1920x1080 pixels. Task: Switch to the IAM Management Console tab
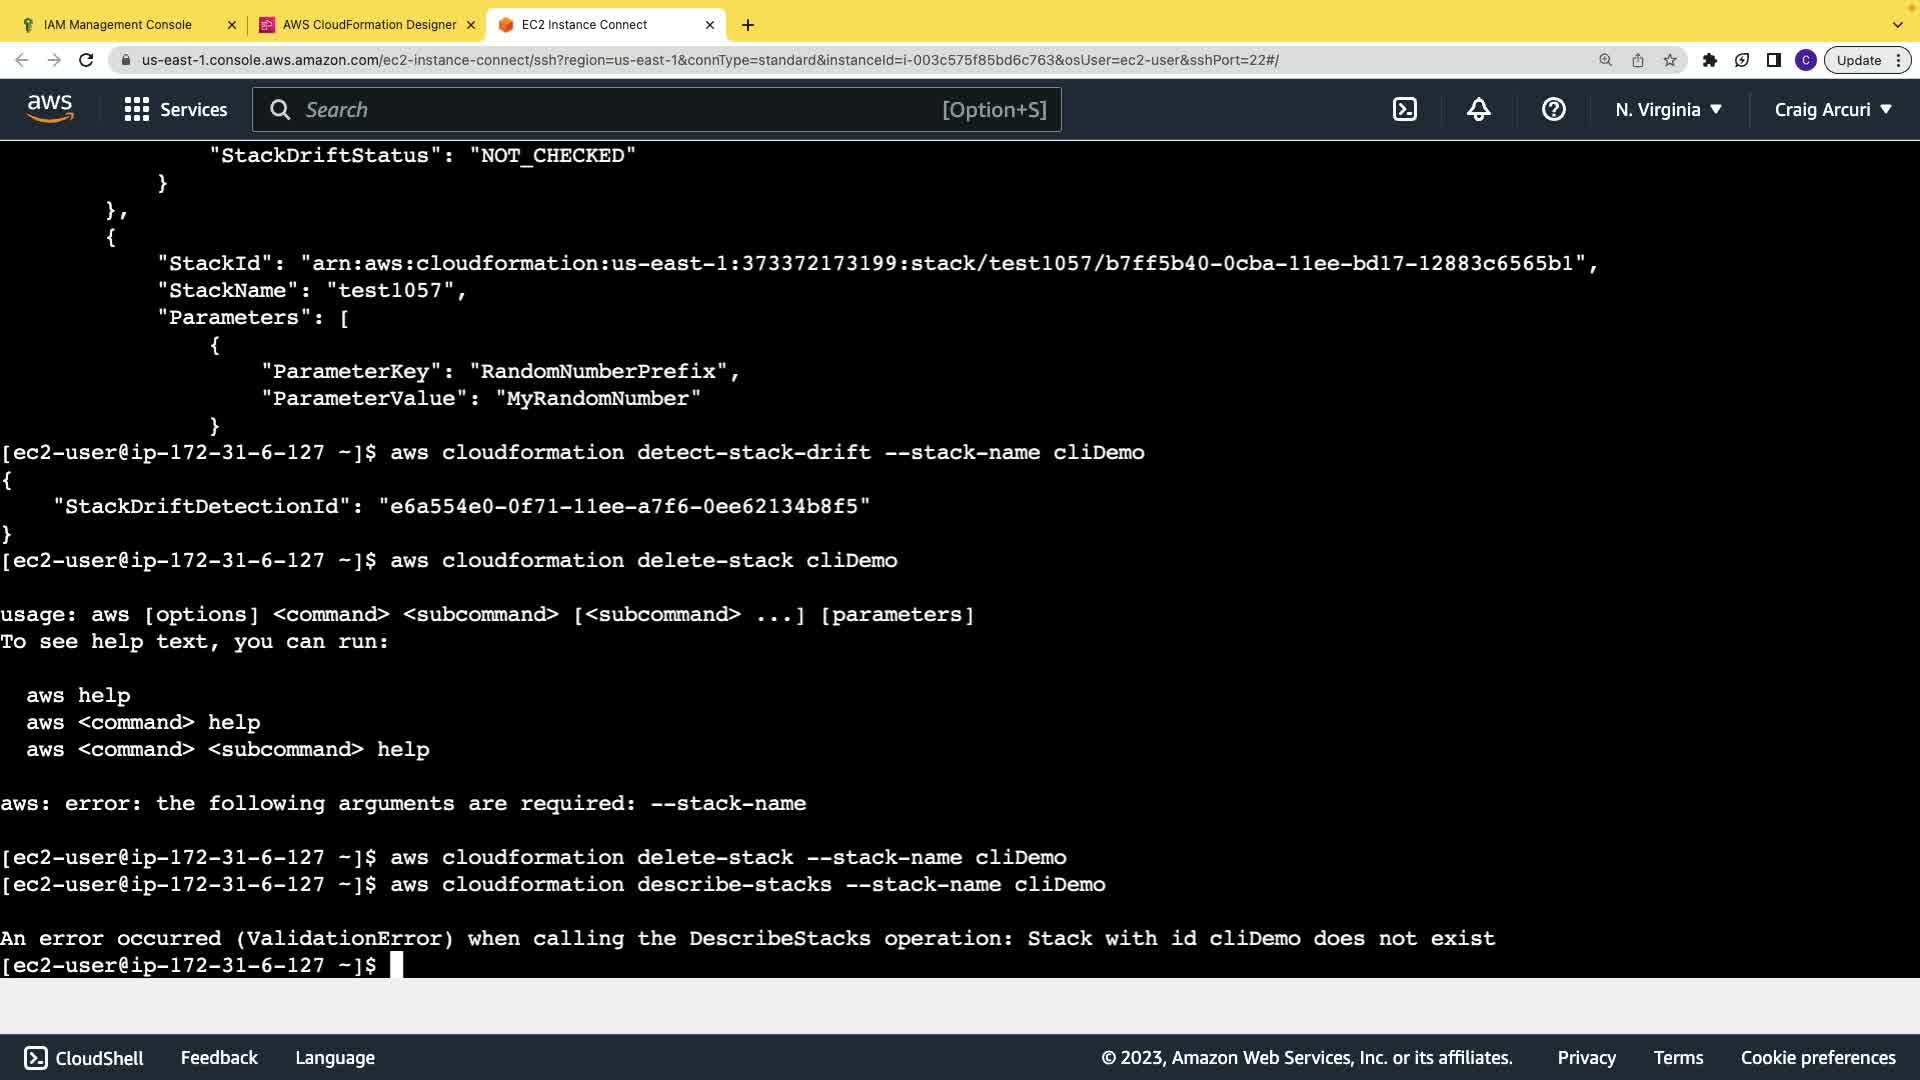[x=118, y=24]
